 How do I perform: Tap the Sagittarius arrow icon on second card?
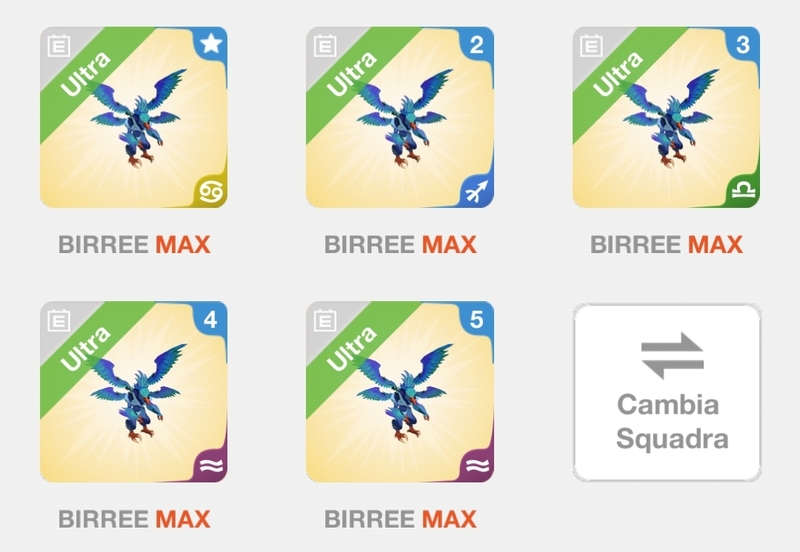[x=477, y=192]
